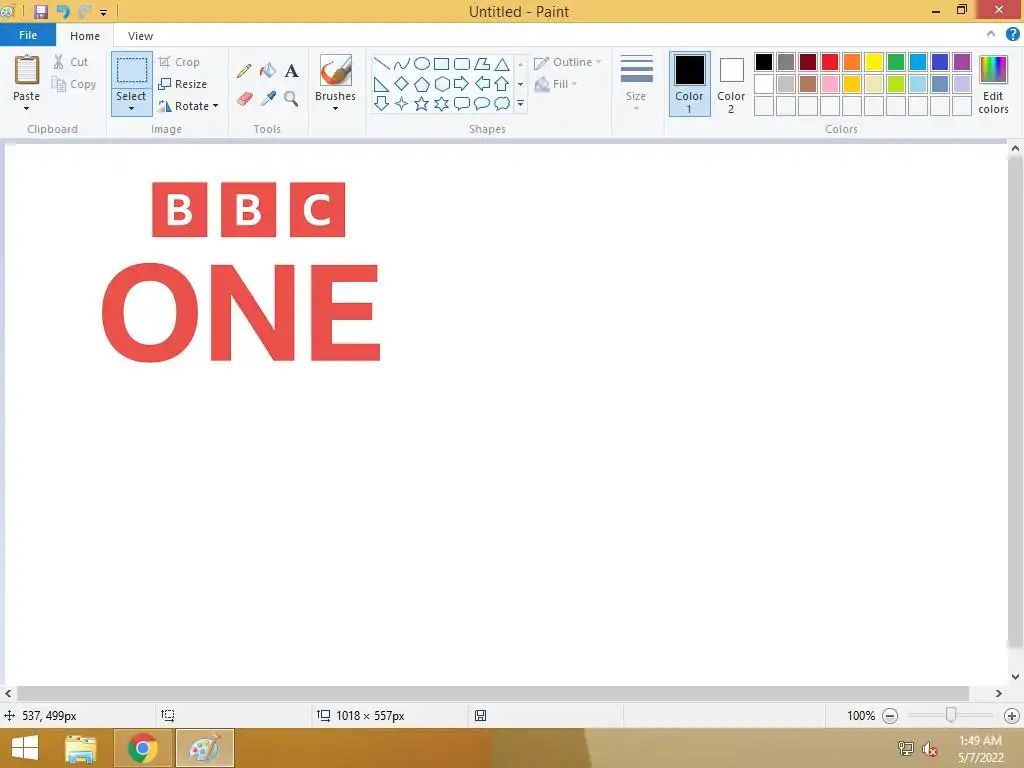This screenshot has width=1024, height=768.
Task: Collapse the ribbon with the chevron
Action: click(991, 35)
